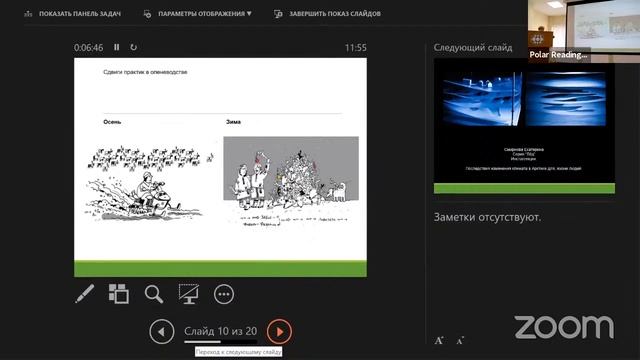The height and width of the screenshot is (360, 640).
Task: Click the slide title 'Сдвиги практик в оленеводстве'
Action: 145,72
